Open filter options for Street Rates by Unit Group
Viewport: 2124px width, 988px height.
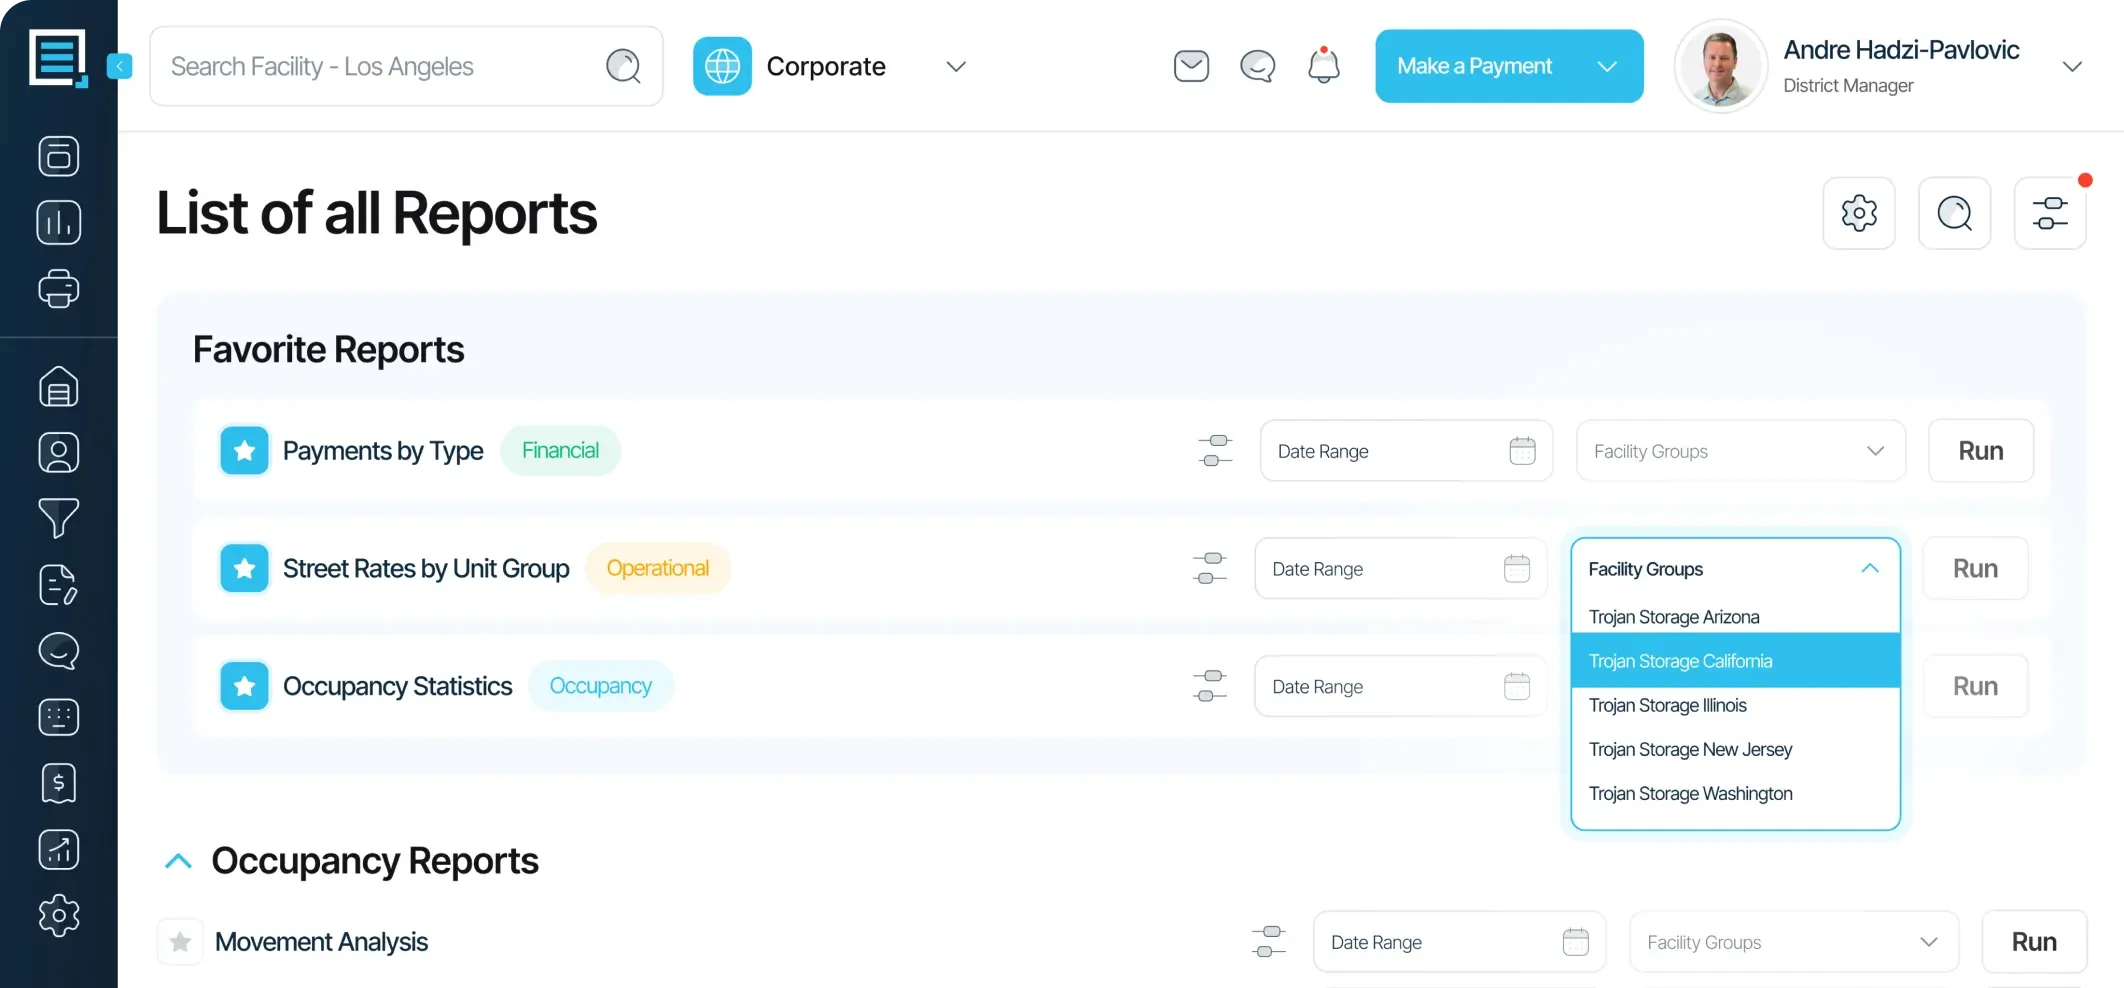click(1210, 568)
